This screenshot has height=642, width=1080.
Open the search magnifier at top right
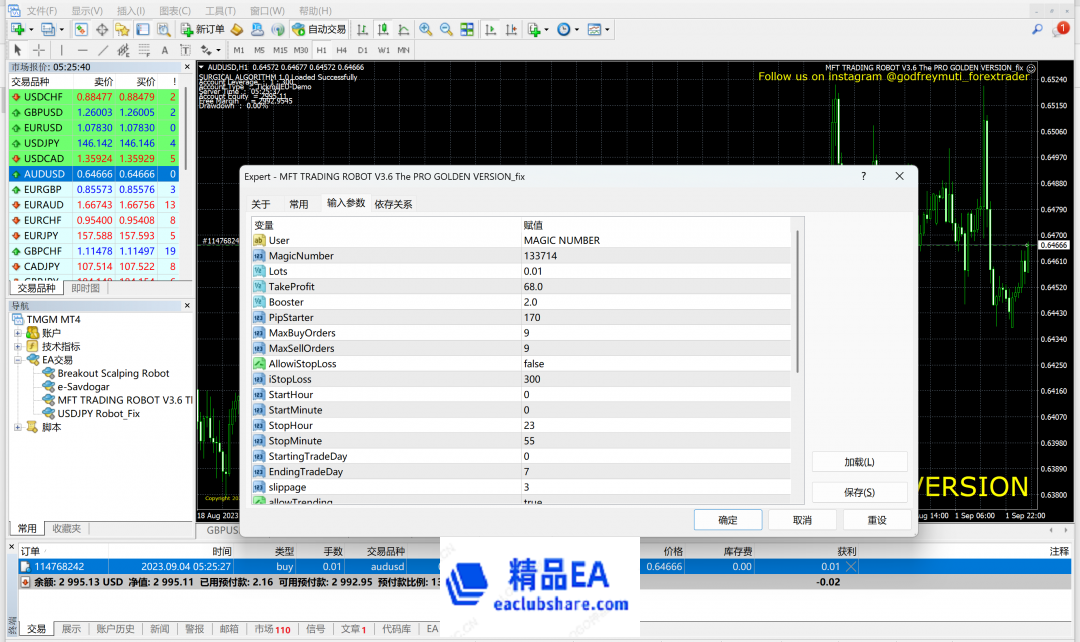pyautogui.click(x=1038, y=30)
